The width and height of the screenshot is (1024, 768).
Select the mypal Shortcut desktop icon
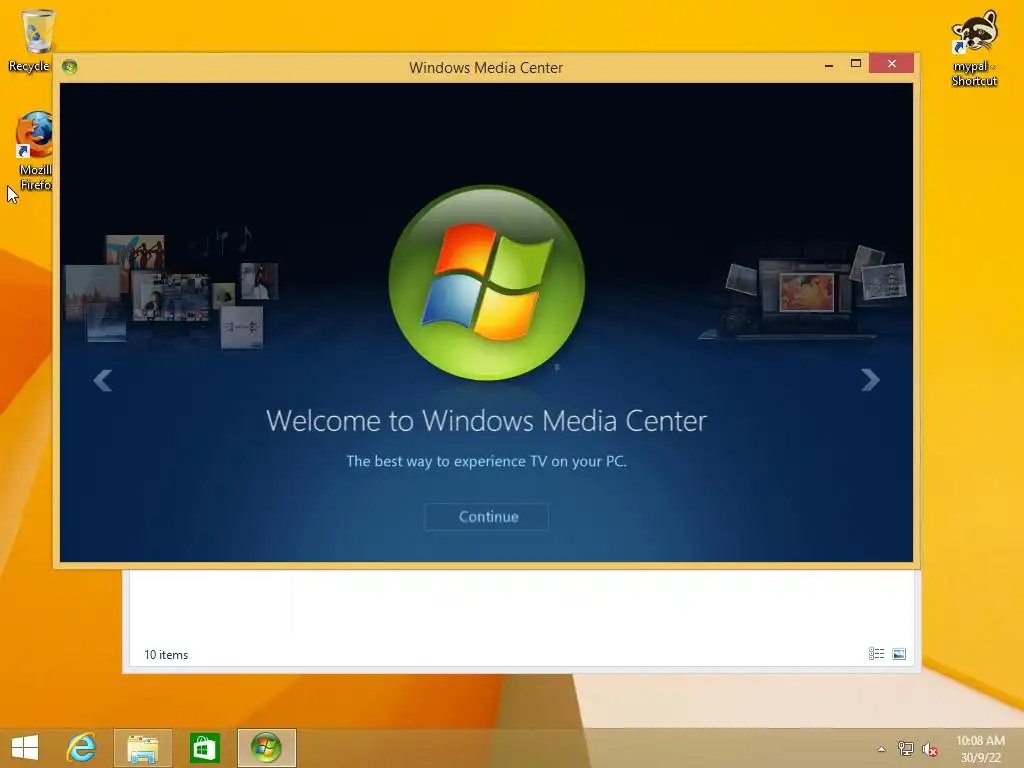tap(974, 48)
